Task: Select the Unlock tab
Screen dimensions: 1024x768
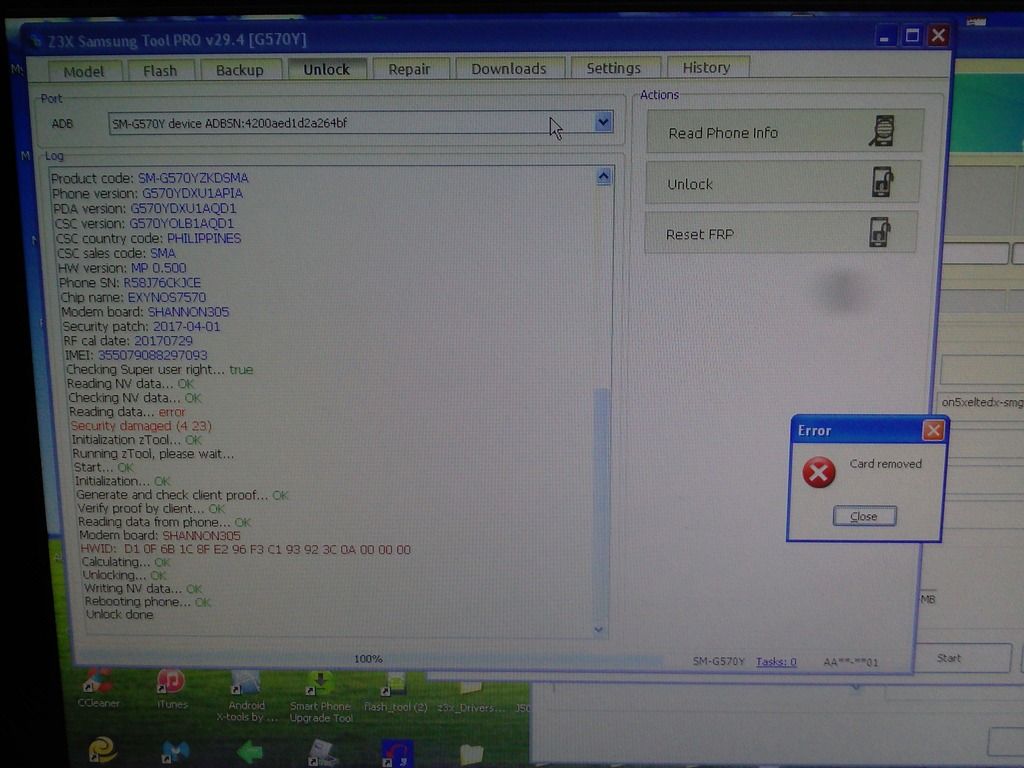Action: pyautogui.click(x=327, y=69)
